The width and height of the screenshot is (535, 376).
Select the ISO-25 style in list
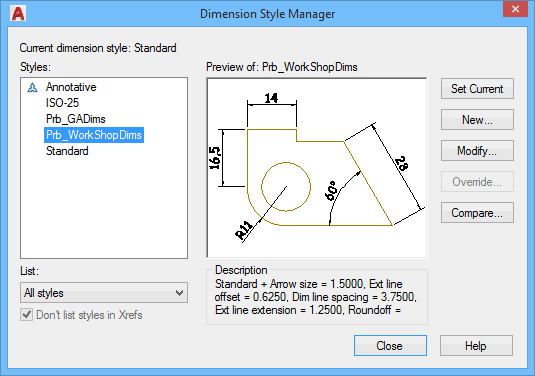click(x=62, y=103)
